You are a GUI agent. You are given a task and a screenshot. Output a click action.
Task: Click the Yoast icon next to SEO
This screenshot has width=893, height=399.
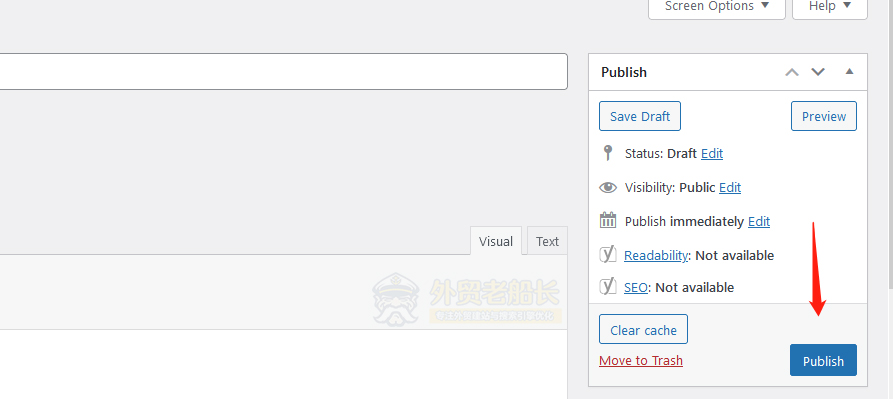point(608,286)
